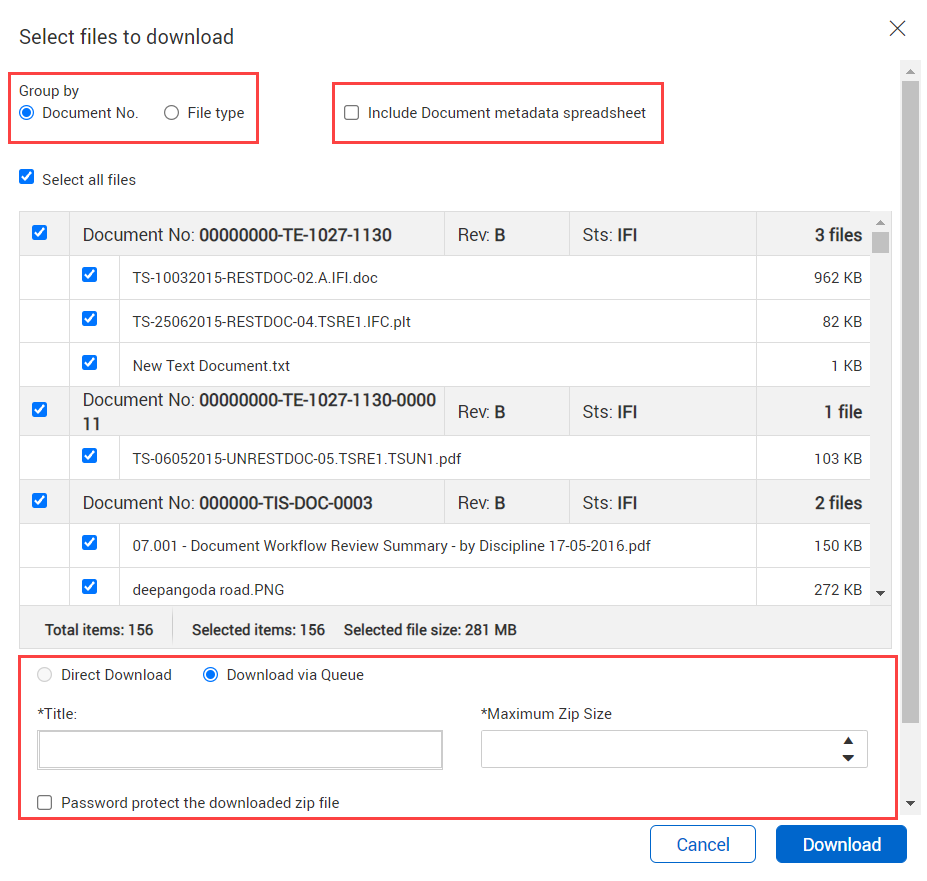Close the Select files to download dialog
Viewport: 927px width, 881px height.
click(897, 28)
